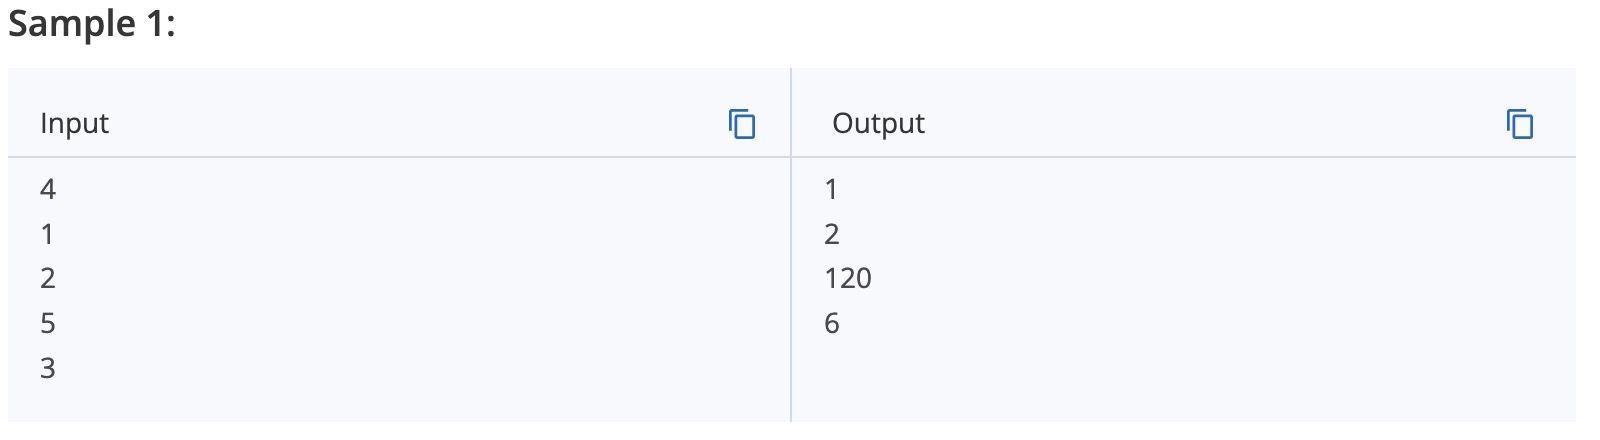Click the blank area below output value 6
The width and height of the screenshot is (1600, 440).
point(1180,380)
